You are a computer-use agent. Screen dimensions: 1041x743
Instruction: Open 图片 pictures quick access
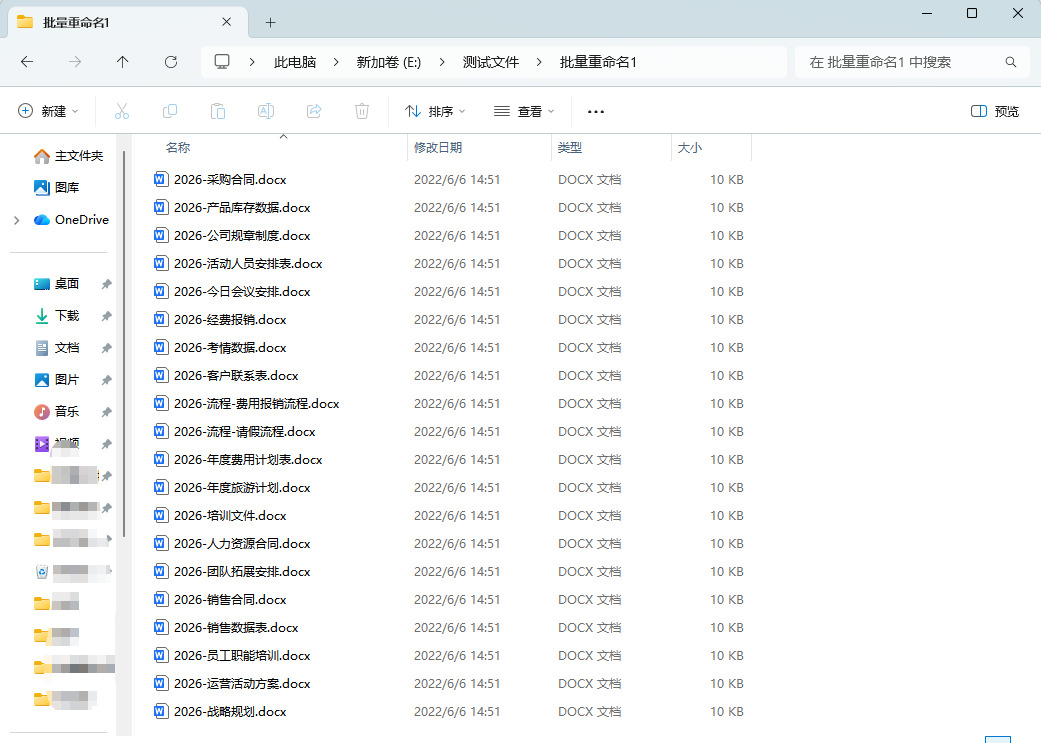[56, 379]
